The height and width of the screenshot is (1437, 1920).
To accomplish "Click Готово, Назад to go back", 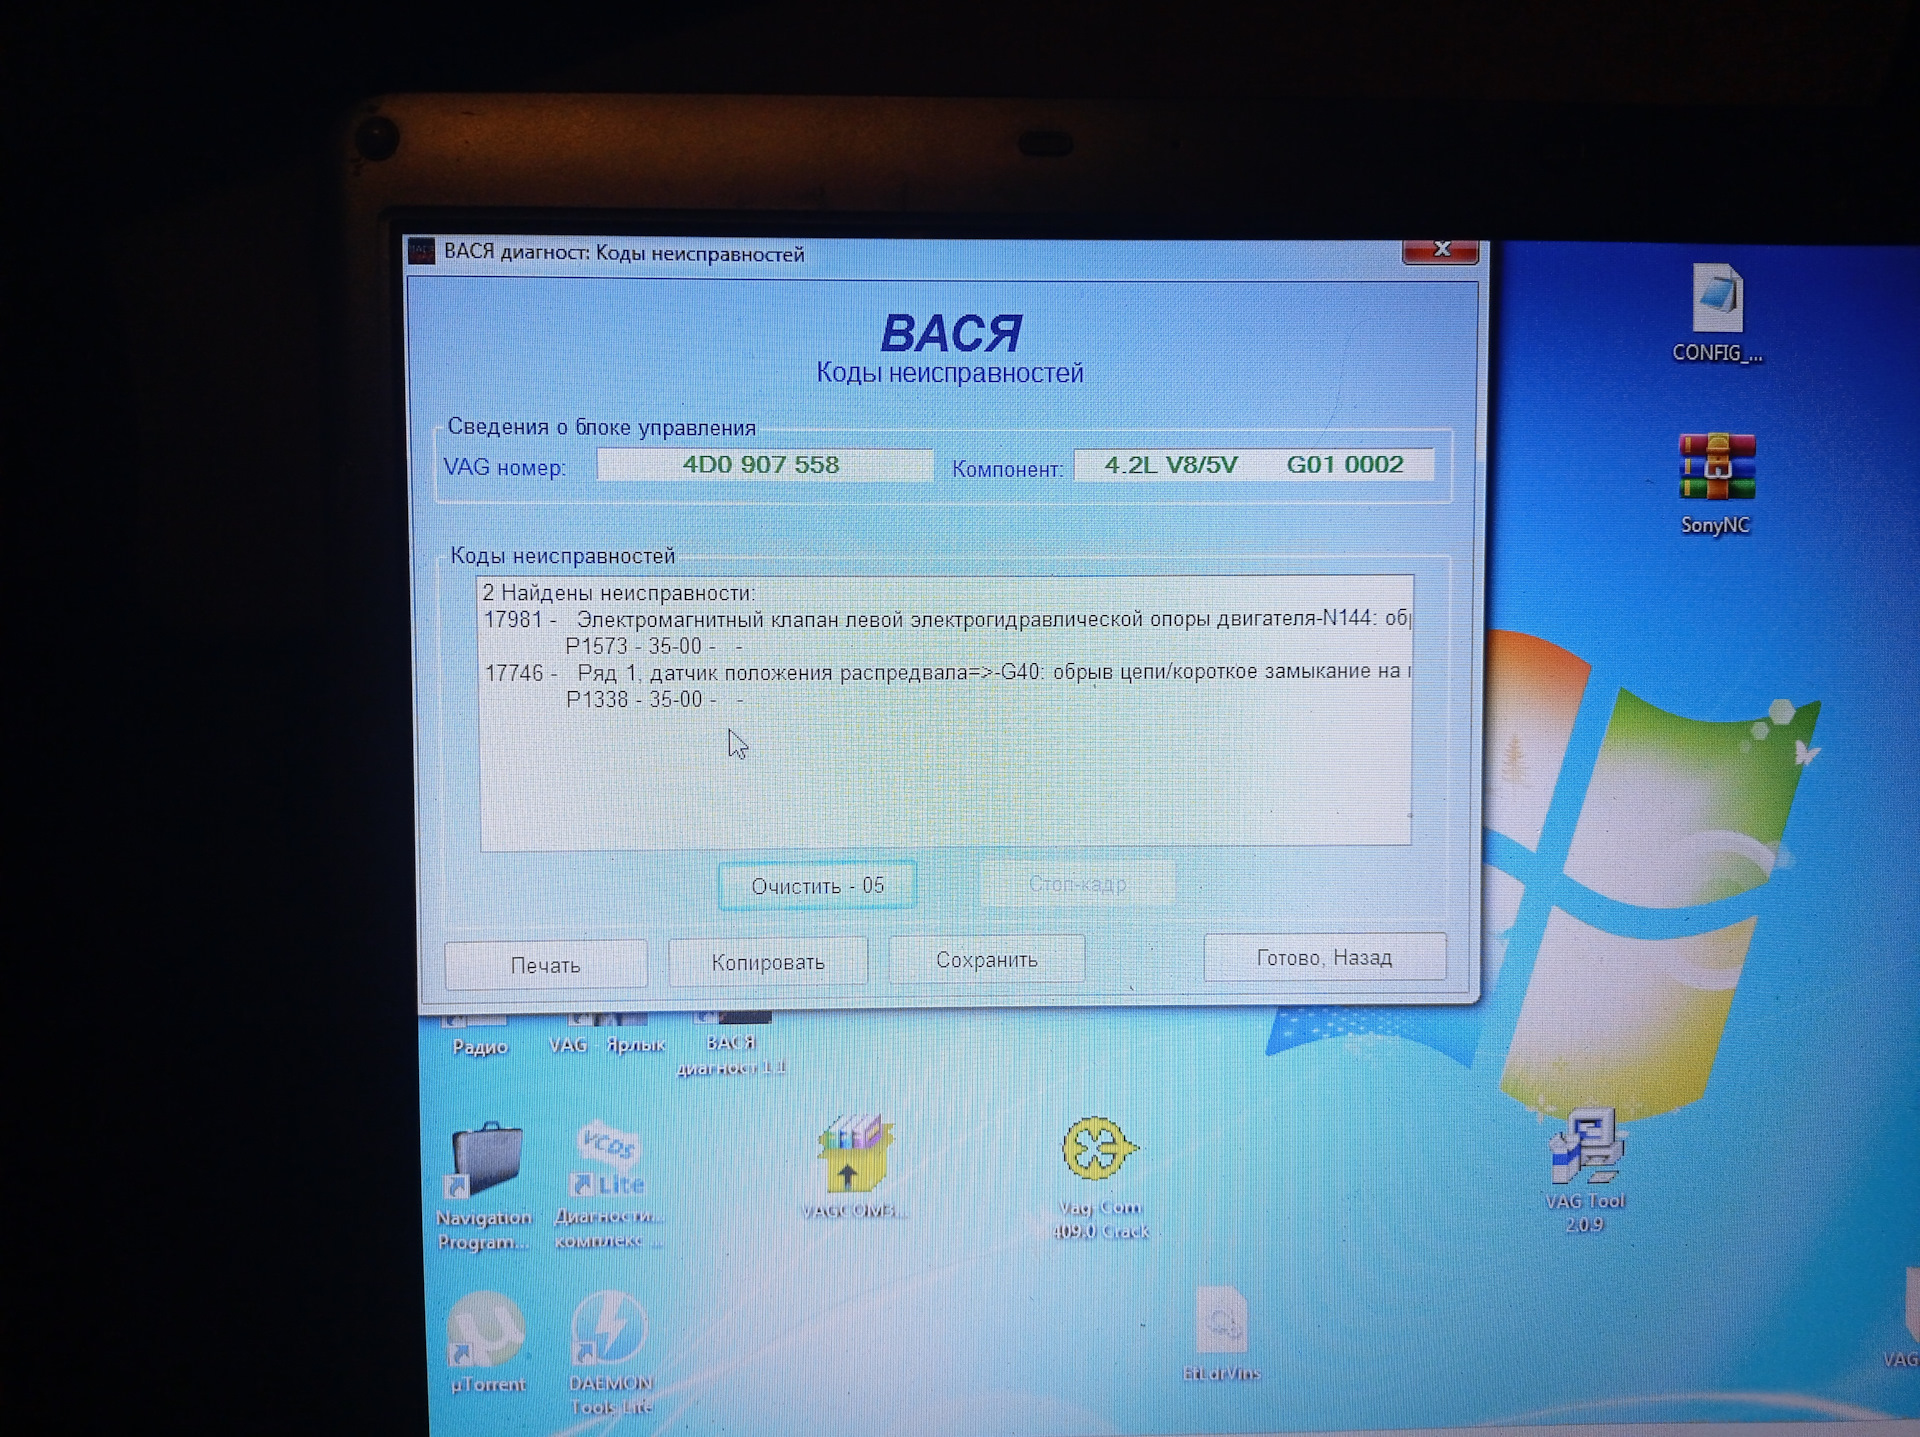I will click(1324, 958).
